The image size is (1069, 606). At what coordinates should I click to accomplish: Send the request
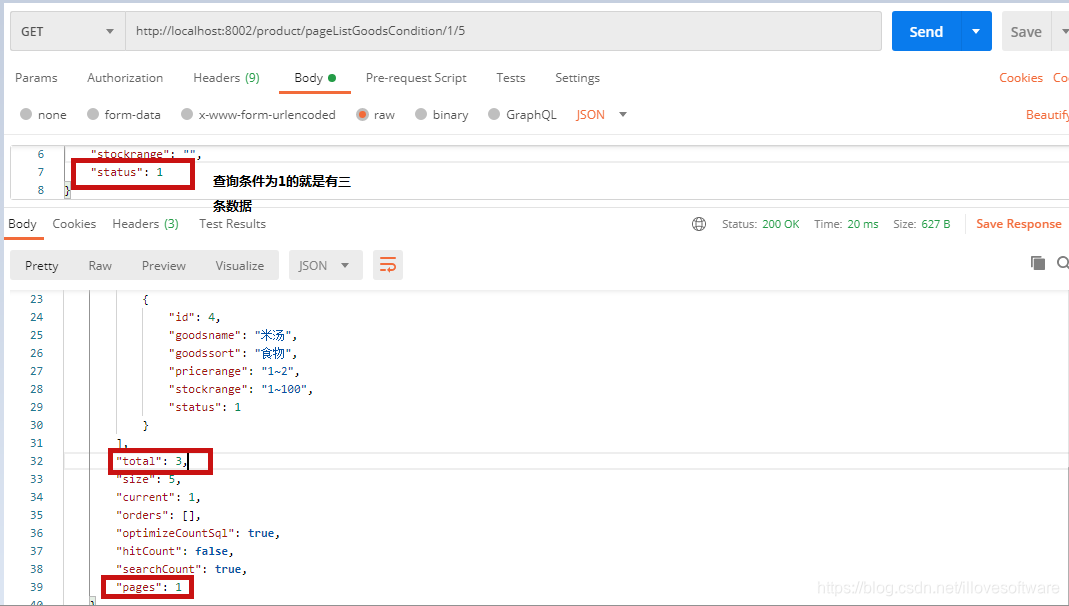[926, 31]
